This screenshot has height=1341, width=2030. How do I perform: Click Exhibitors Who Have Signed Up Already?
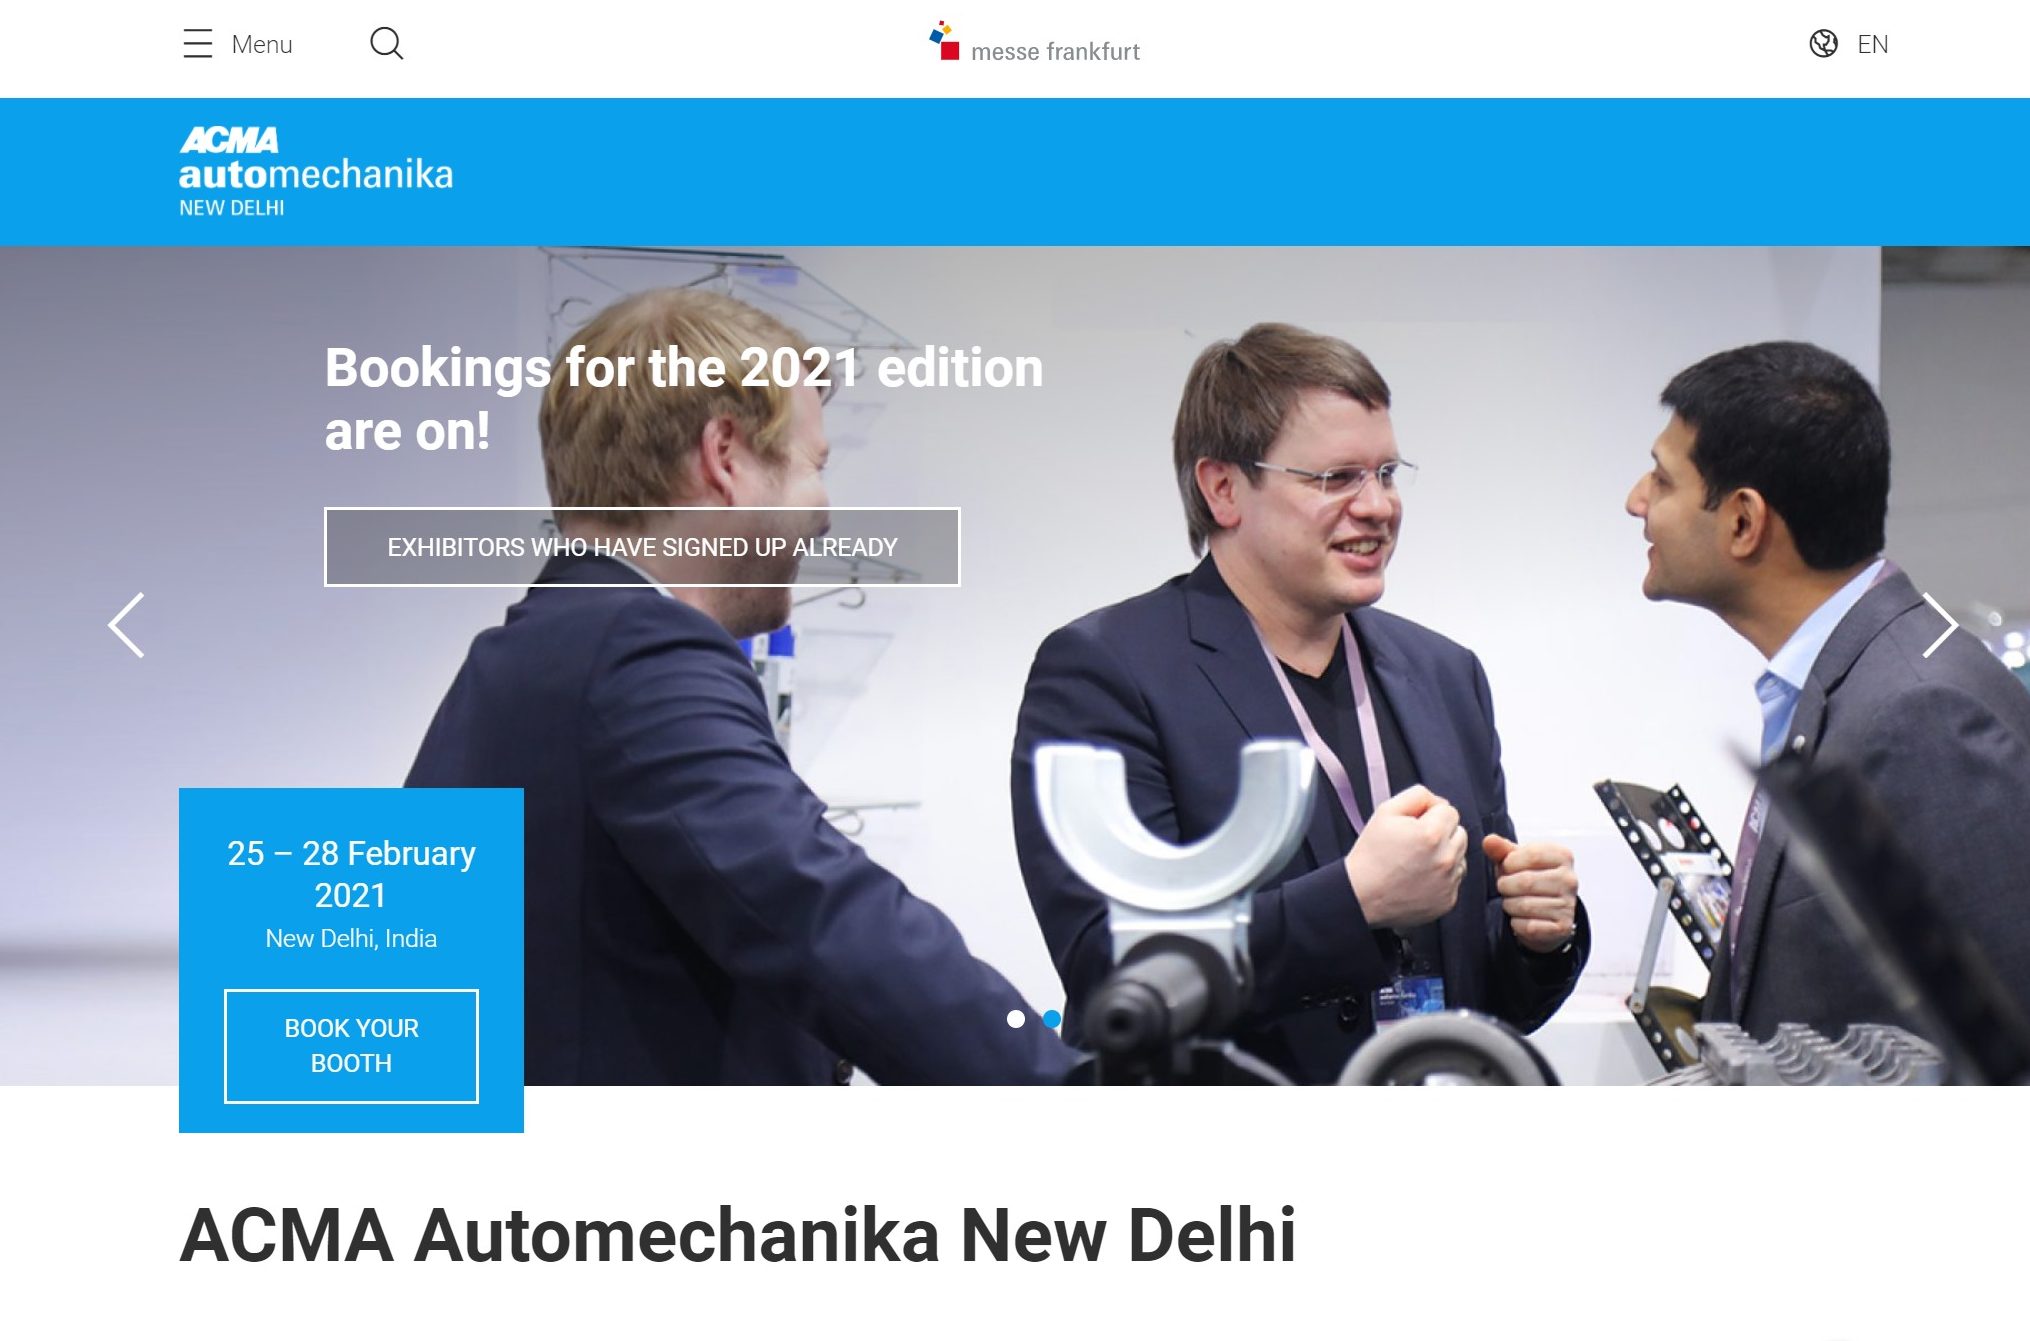click(642, 547)
